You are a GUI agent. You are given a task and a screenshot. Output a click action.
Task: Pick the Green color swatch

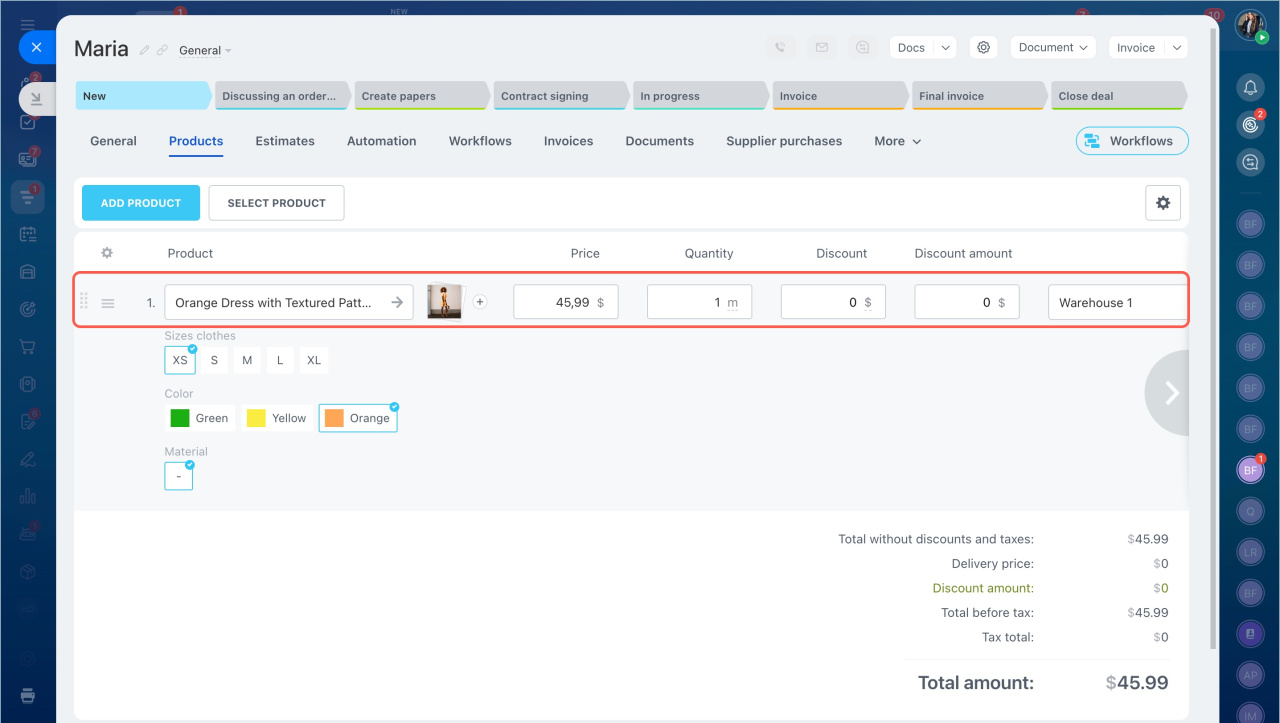[x=200, y=418]
